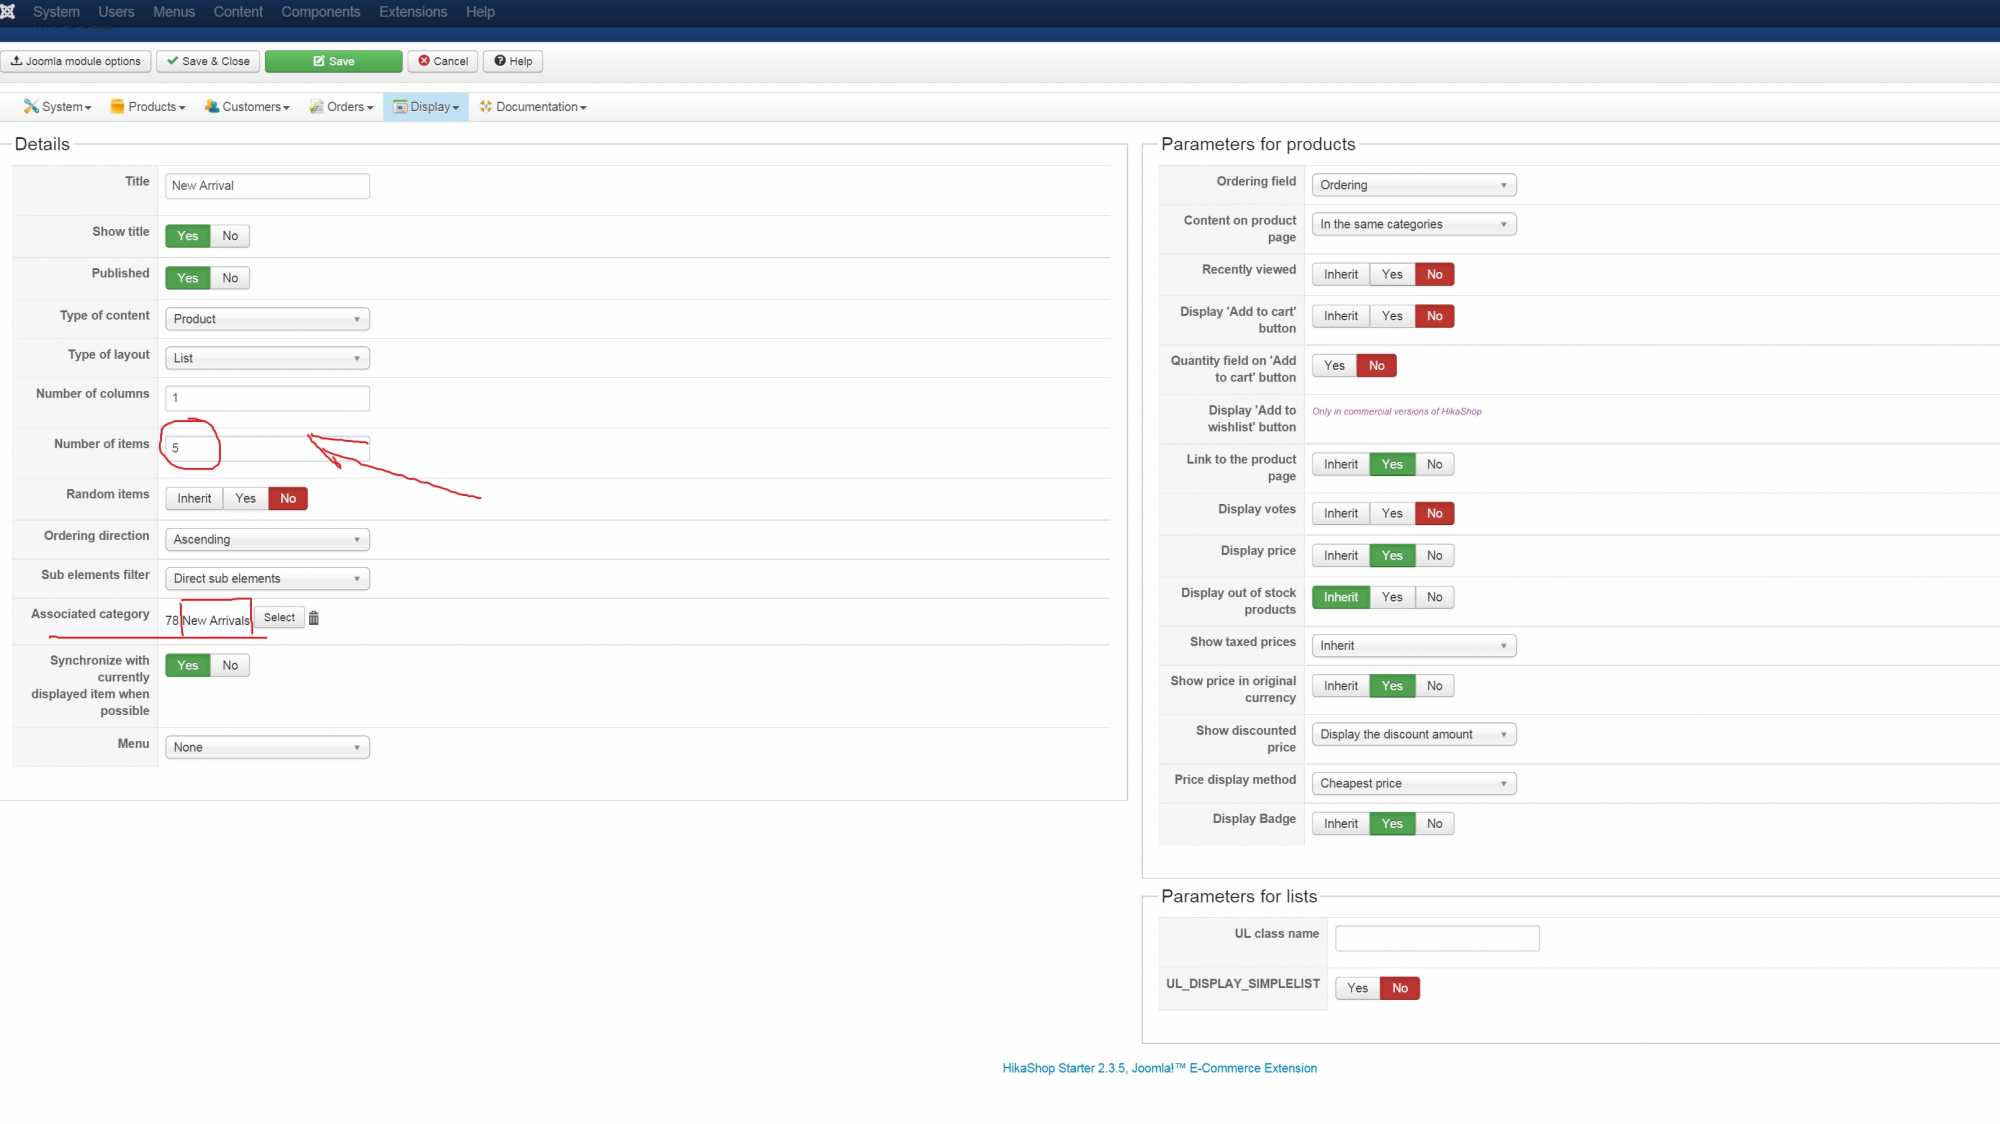This screenshot has height=1124, width=2000.
Task: Open the Components top menu
Action: point(320,12)
